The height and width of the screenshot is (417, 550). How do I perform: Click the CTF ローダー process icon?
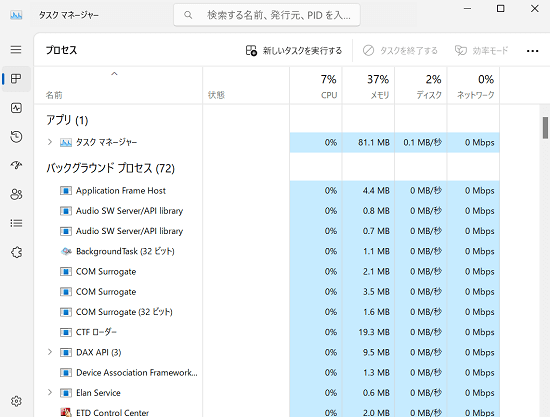[x=66, y=332]
